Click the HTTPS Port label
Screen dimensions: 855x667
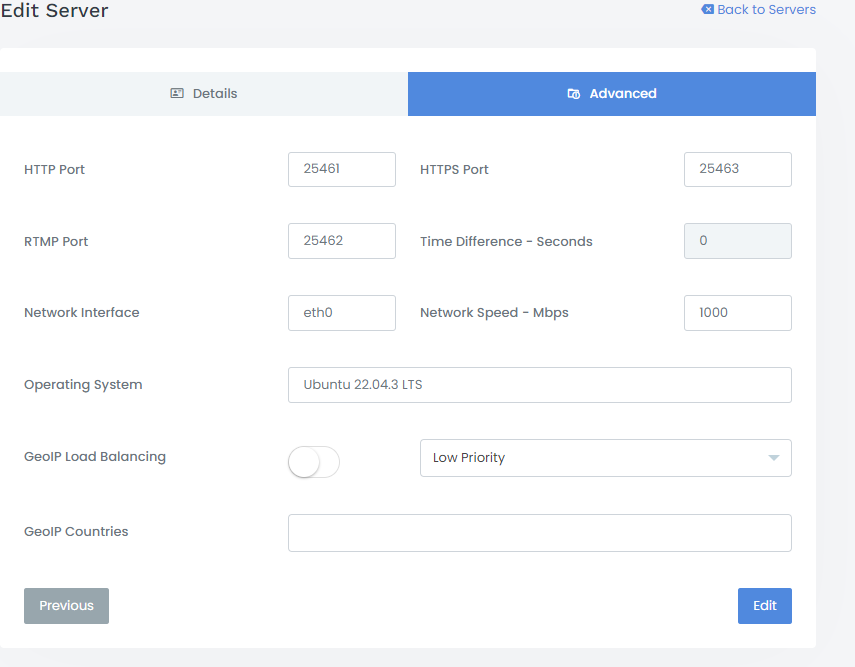point(454,170)
